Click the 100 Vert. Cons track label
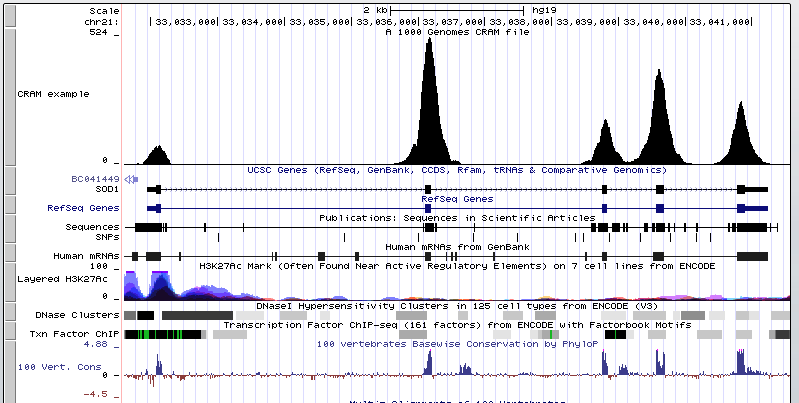Image resolution: width=799 pixels, height=403 pixels. [58, 368]
